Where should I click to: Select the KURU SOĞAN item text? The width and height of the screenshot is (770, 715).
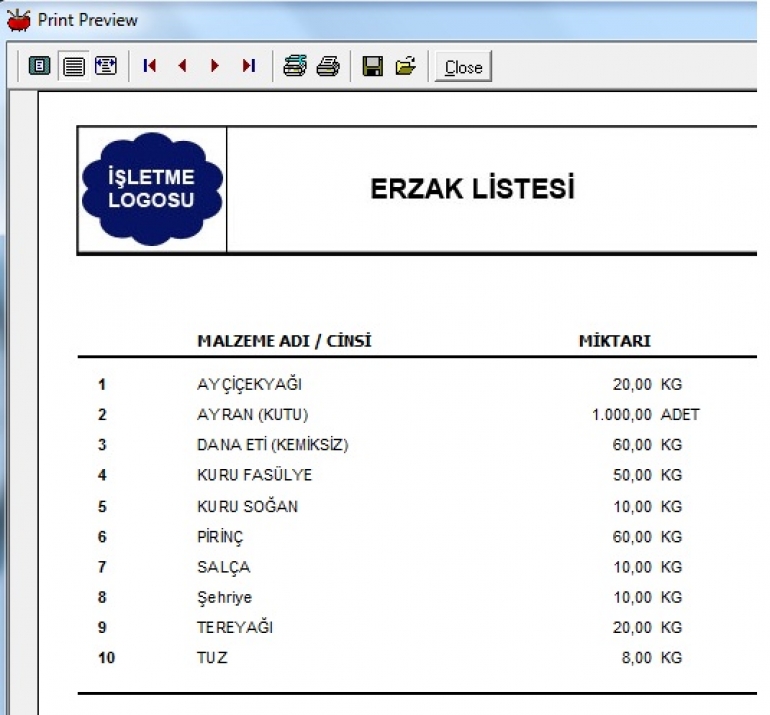click(x=248, y=506)
